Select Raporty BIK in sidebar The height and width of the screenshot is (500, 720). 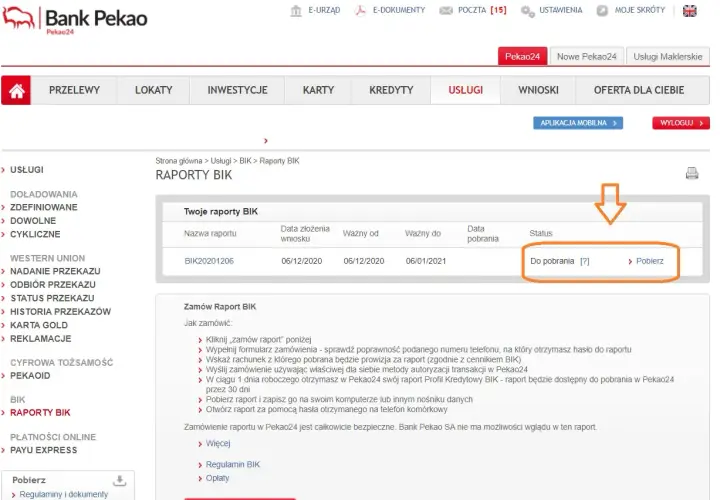click(40, 413)
